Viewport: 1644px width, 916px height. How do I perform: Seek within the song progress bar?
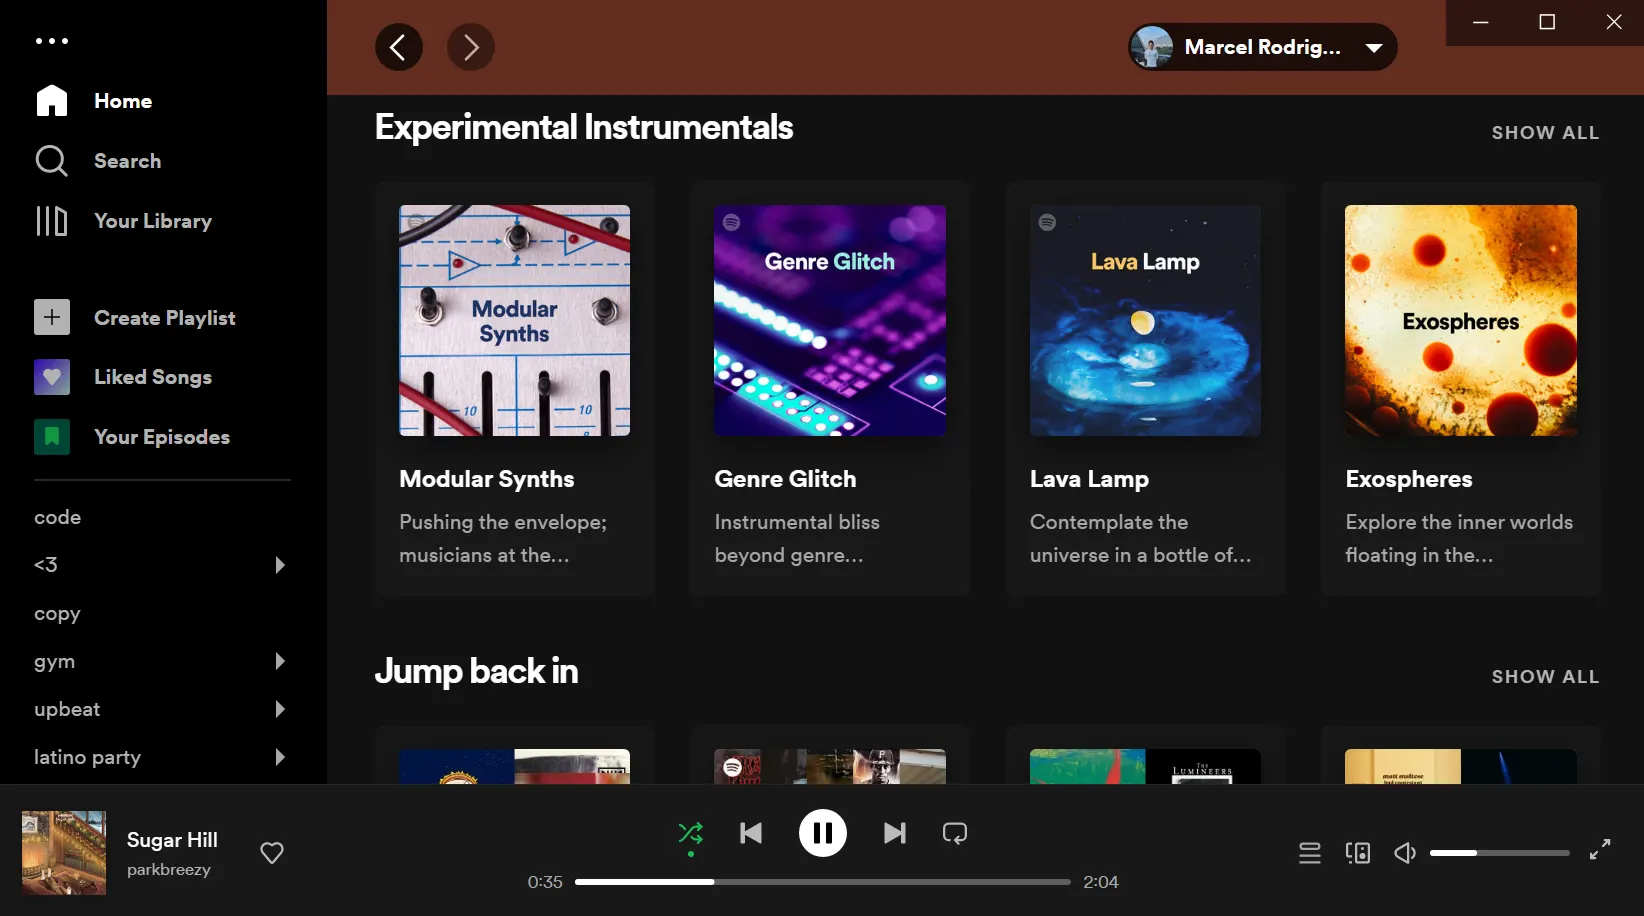coord(823,882)
